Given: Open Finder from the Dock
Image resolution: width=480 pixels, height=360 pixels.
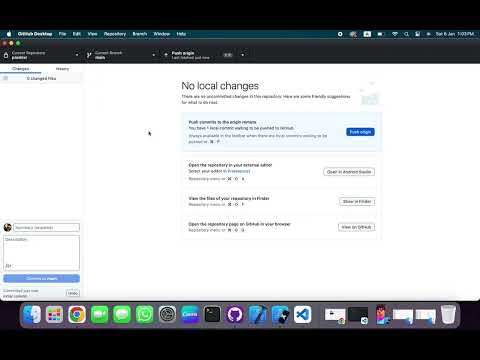Looking at the screenshot, I should tap(32, 314).
